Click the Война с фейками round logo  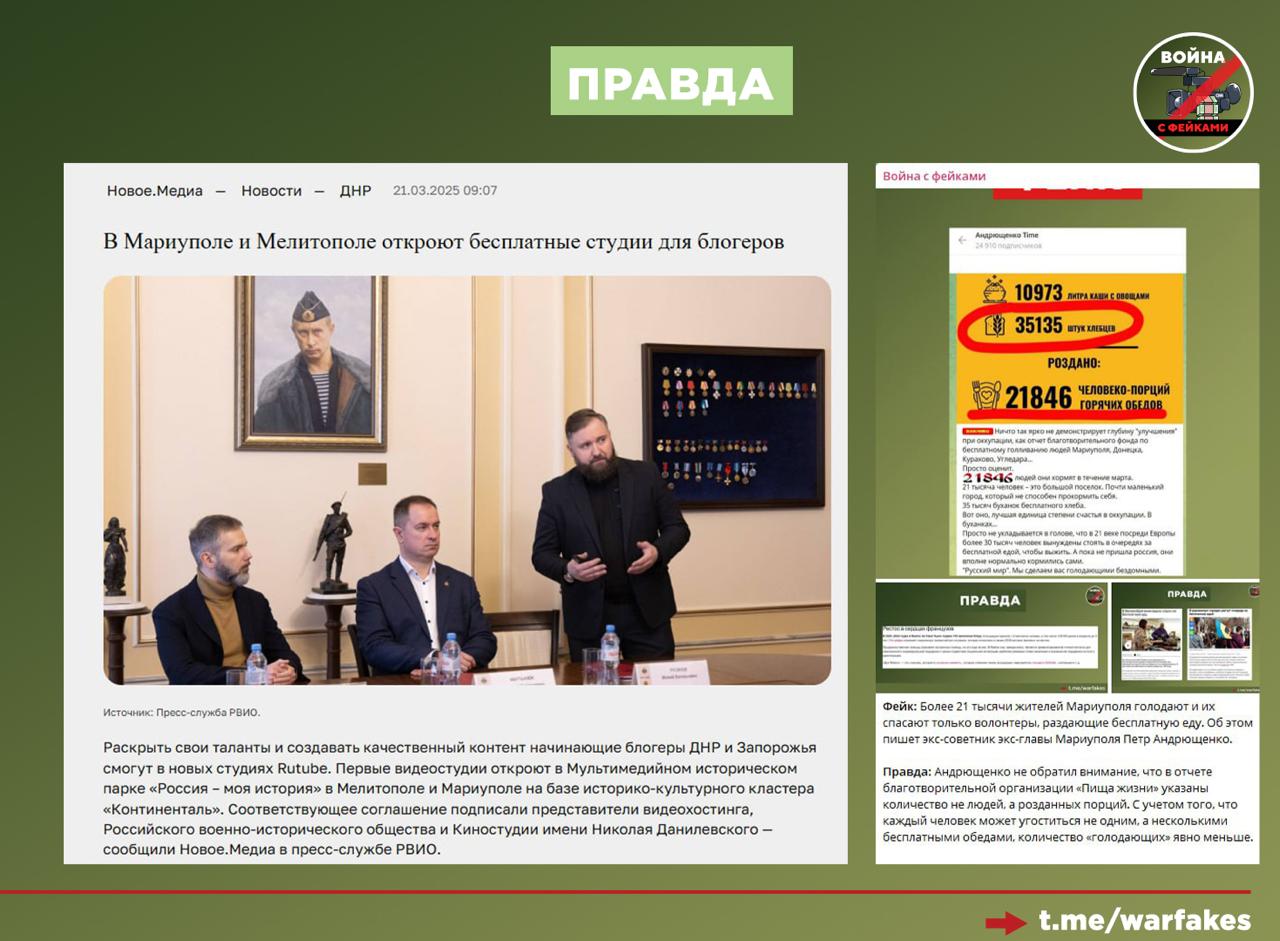(1193, 93)
